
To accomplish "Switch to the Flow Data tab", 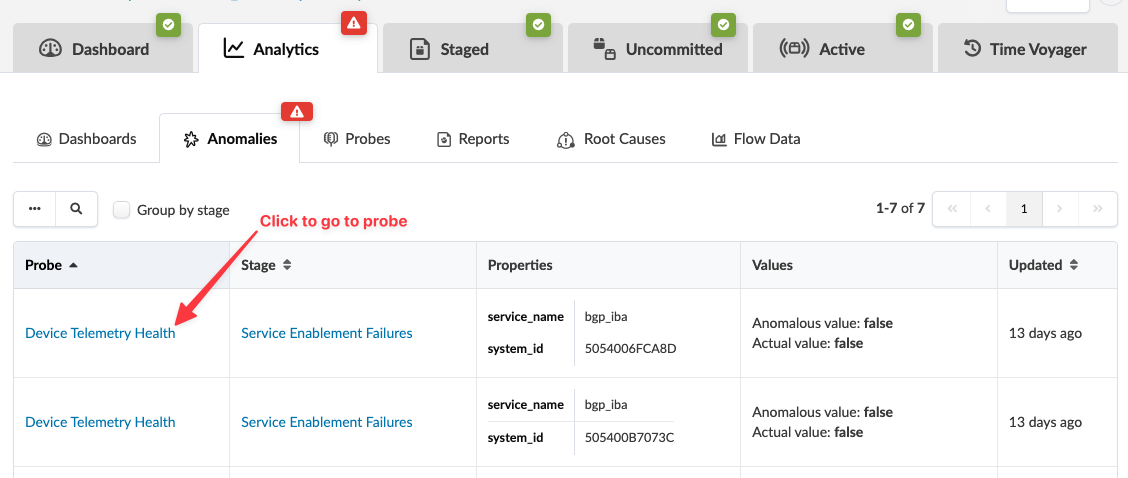I will (756, 139).
